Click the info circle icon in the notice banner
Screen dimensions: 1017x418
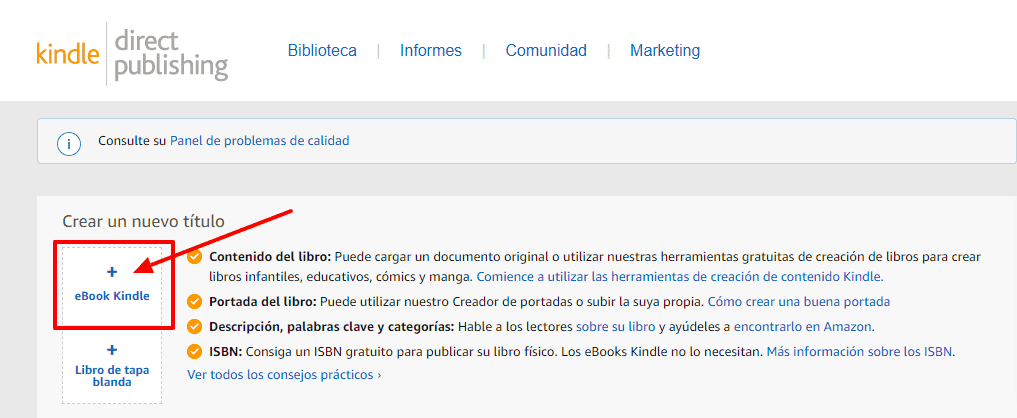(69, 143)
